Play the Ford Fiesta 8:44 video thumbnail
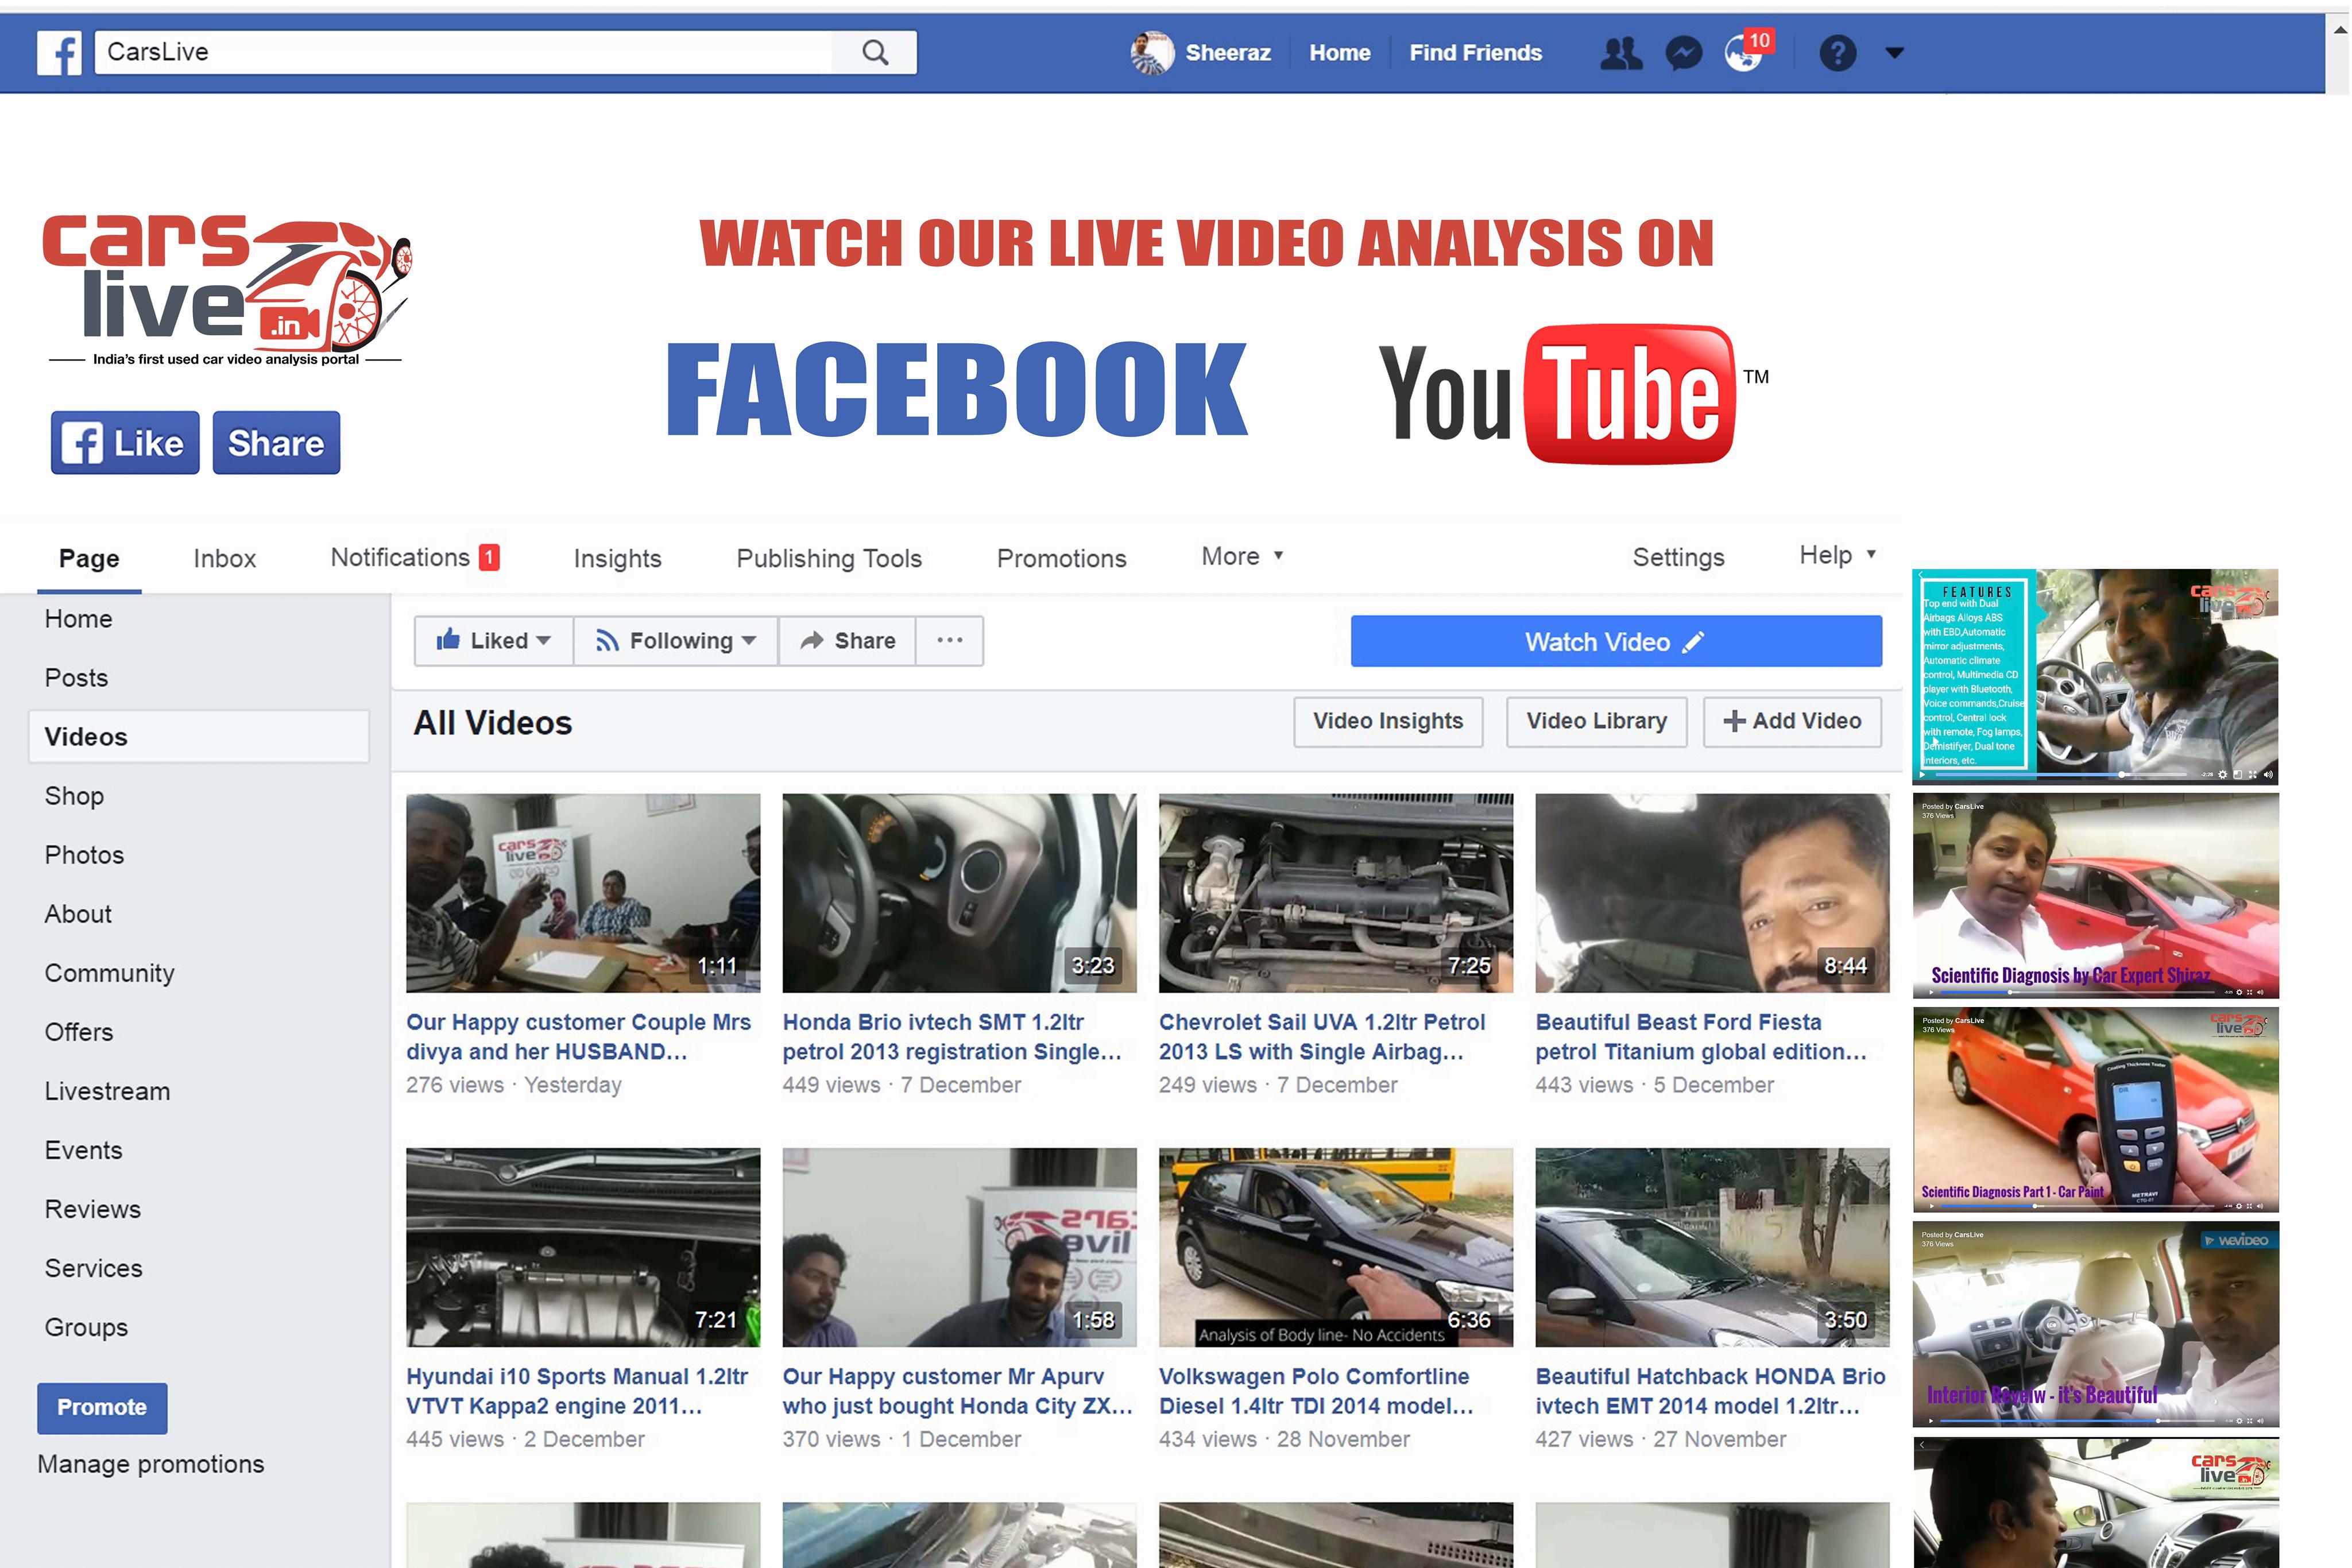The height and width of the screenshot is (1568, 2352). [x=1712, y=893]
